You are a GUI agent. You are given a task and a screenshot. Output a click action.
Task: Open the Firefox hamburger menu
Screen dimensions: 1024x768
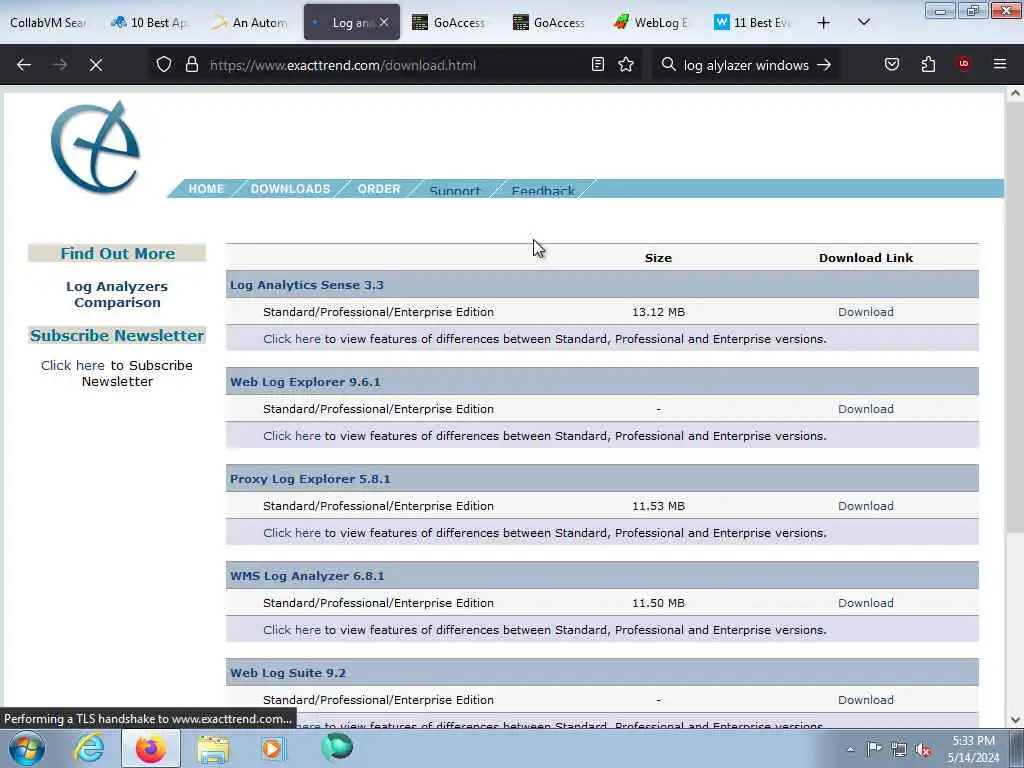1000,64
